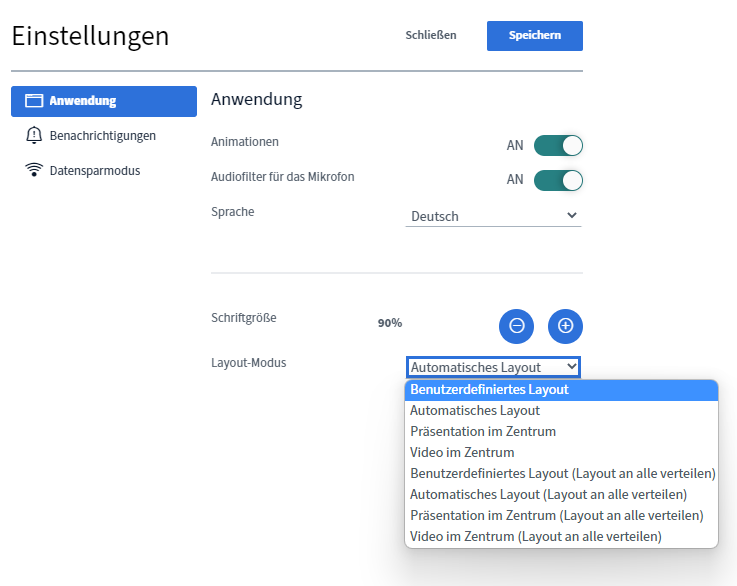Open the Sprache language dropdown
This screenshot has height=586, width=737.
[x=493, y=216]
